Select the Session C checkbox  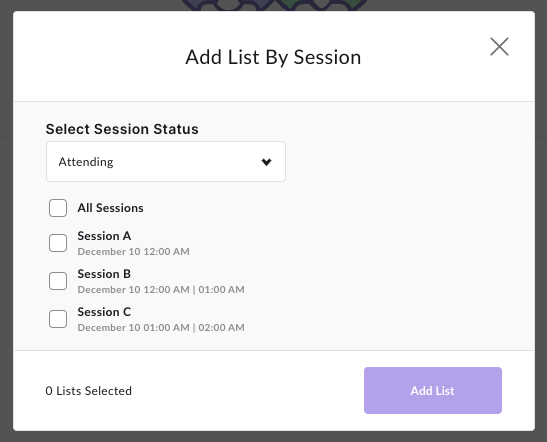(x=58, y=319)
